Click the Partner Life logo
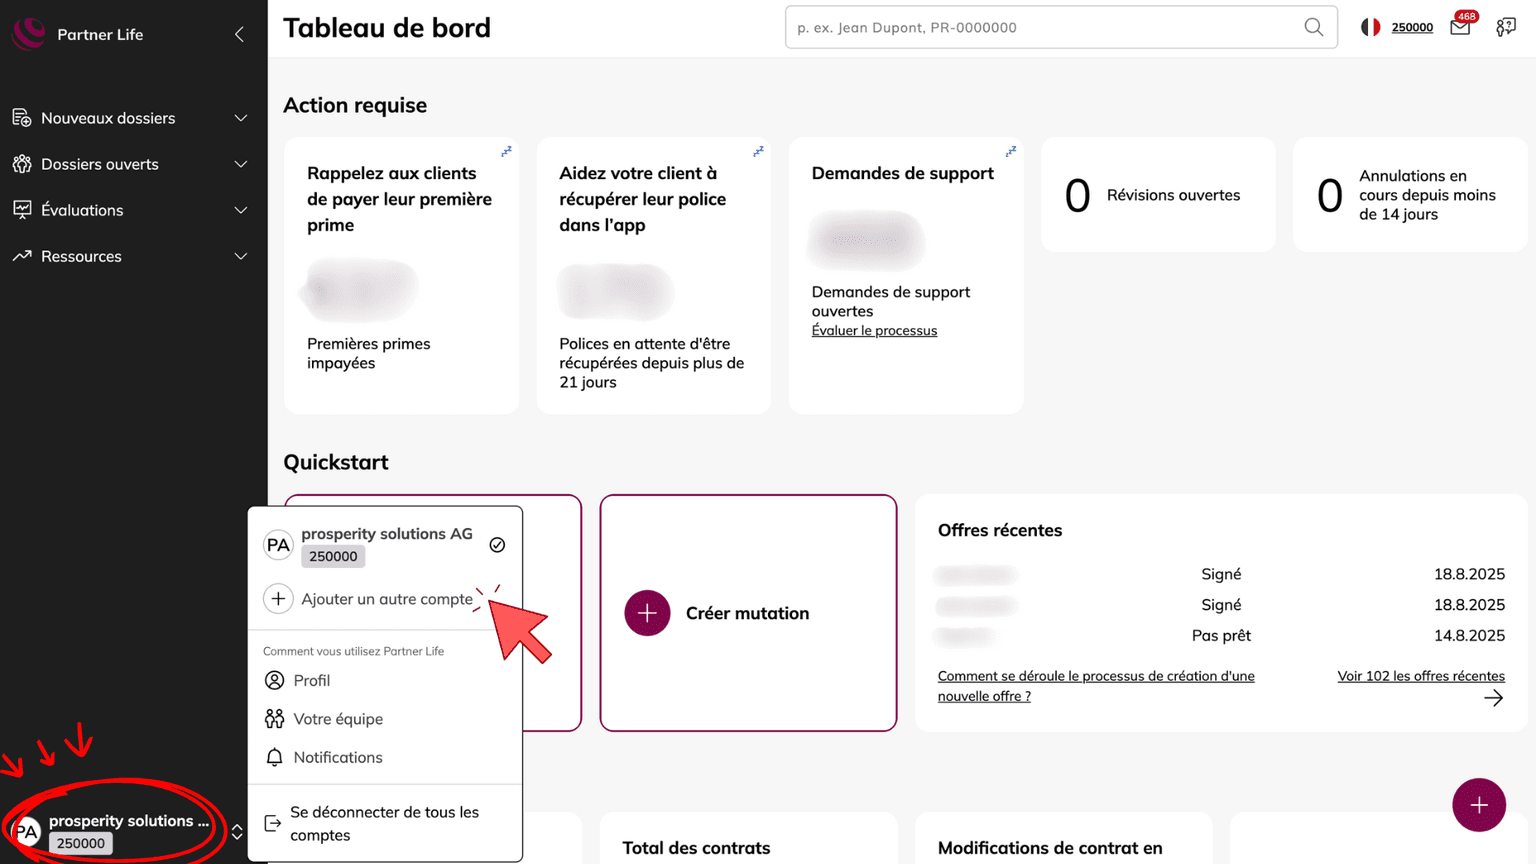The image size is (1536, 864). [x=29, y=33]
